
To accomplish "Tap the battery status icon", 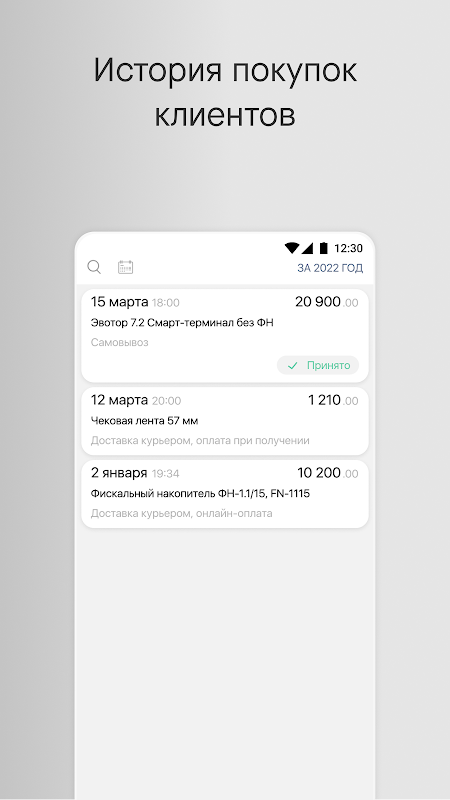I will tap(323, 248).
